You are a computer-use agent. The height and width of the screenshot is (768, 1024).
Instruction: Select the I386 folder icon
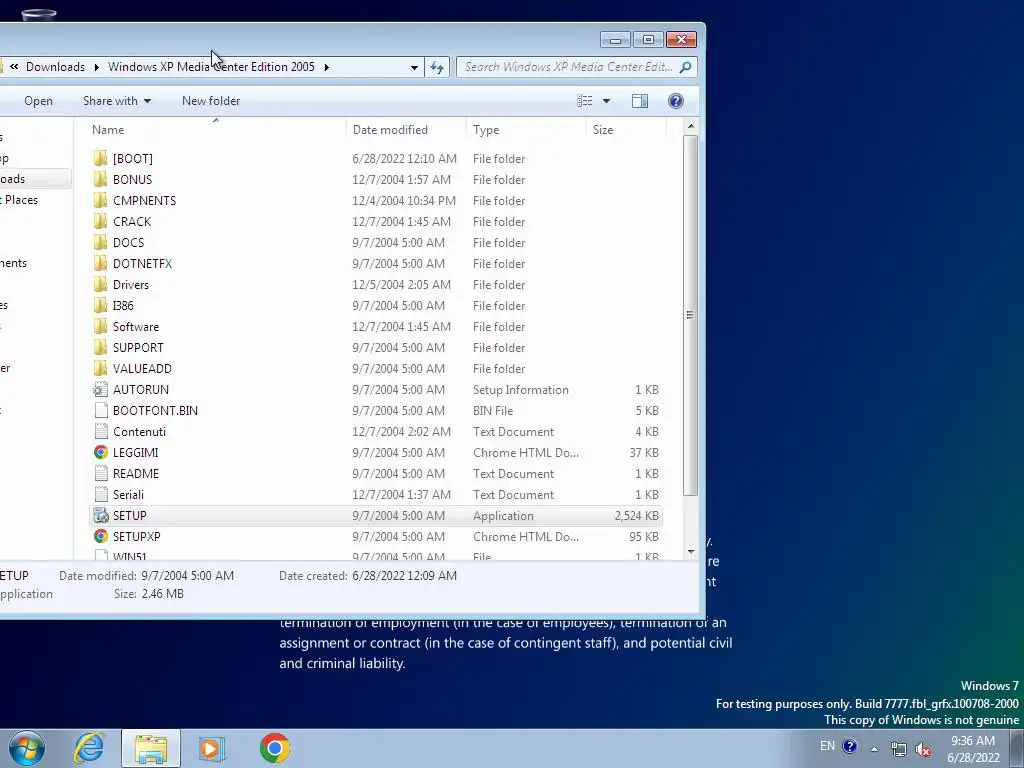(x=100, y=306)
